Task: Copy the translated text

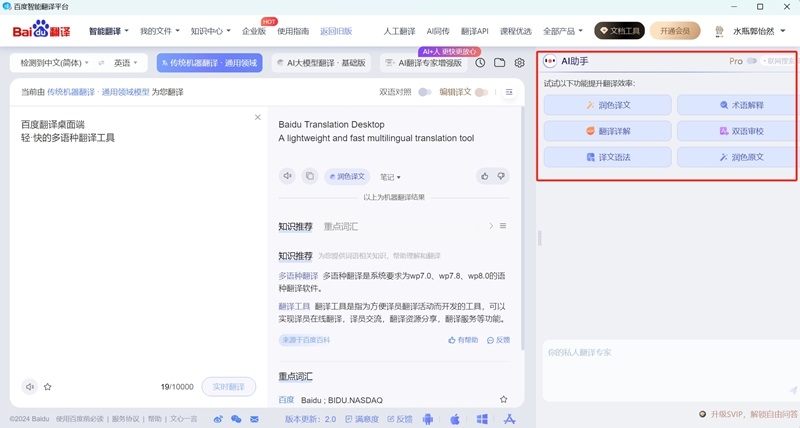Action: coord(310,176)
